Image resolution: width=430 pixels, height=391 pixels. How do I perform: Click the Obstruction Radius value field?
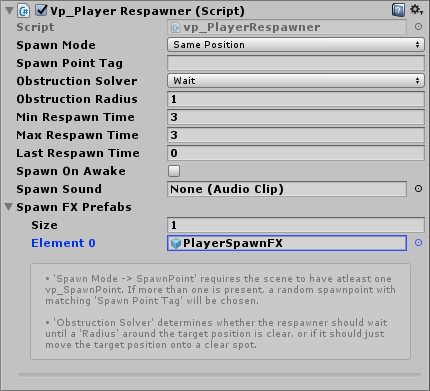coord(296,99)
